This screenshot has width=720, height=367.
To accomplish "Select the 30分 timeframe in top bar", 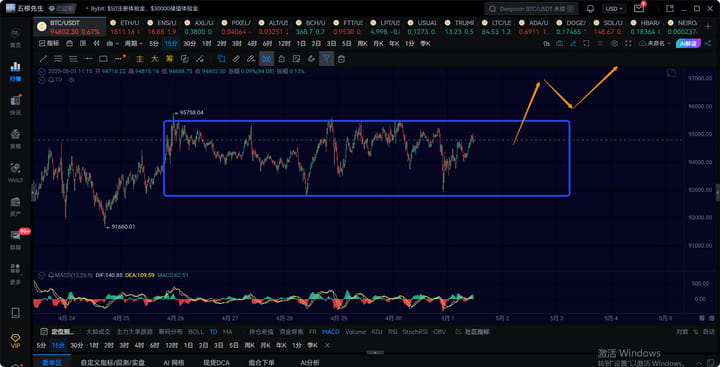I will 189,44.
